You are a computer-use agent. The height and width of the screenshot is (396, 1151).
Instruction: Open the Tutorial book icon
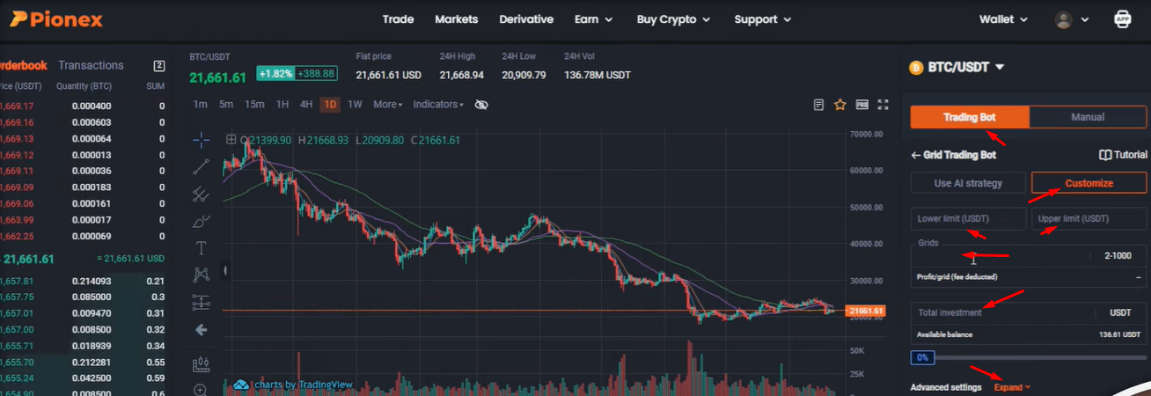[x=1105, y=155]
